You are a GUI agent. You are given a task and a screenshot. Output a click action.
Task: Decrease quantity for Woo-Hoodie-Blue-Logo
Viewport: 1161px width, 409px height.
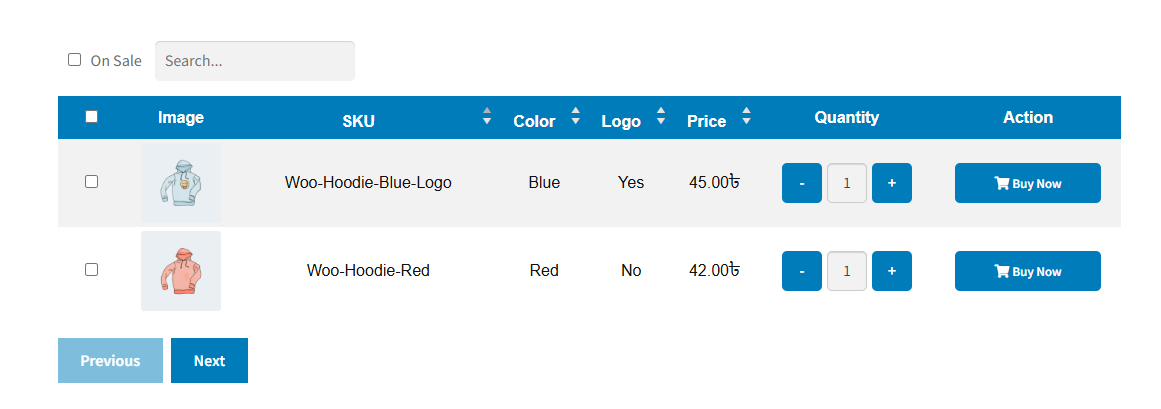801,183
